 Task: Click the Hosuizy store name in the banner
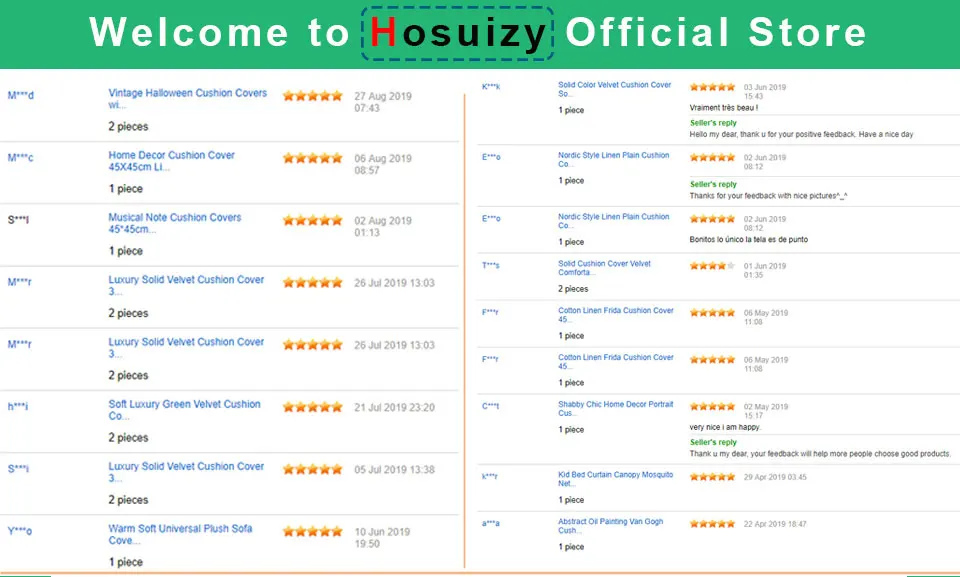coord(457,33)
